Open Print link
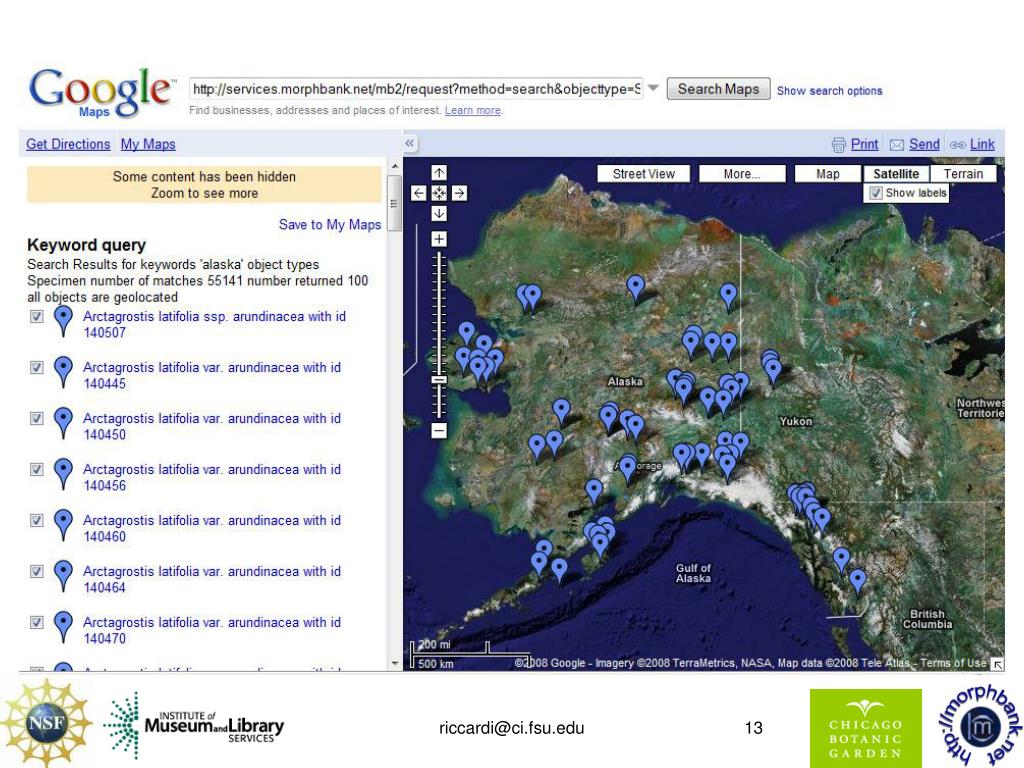Image resolution: width=1024 pixels, height=768 pixels. (x=864, y=144)
